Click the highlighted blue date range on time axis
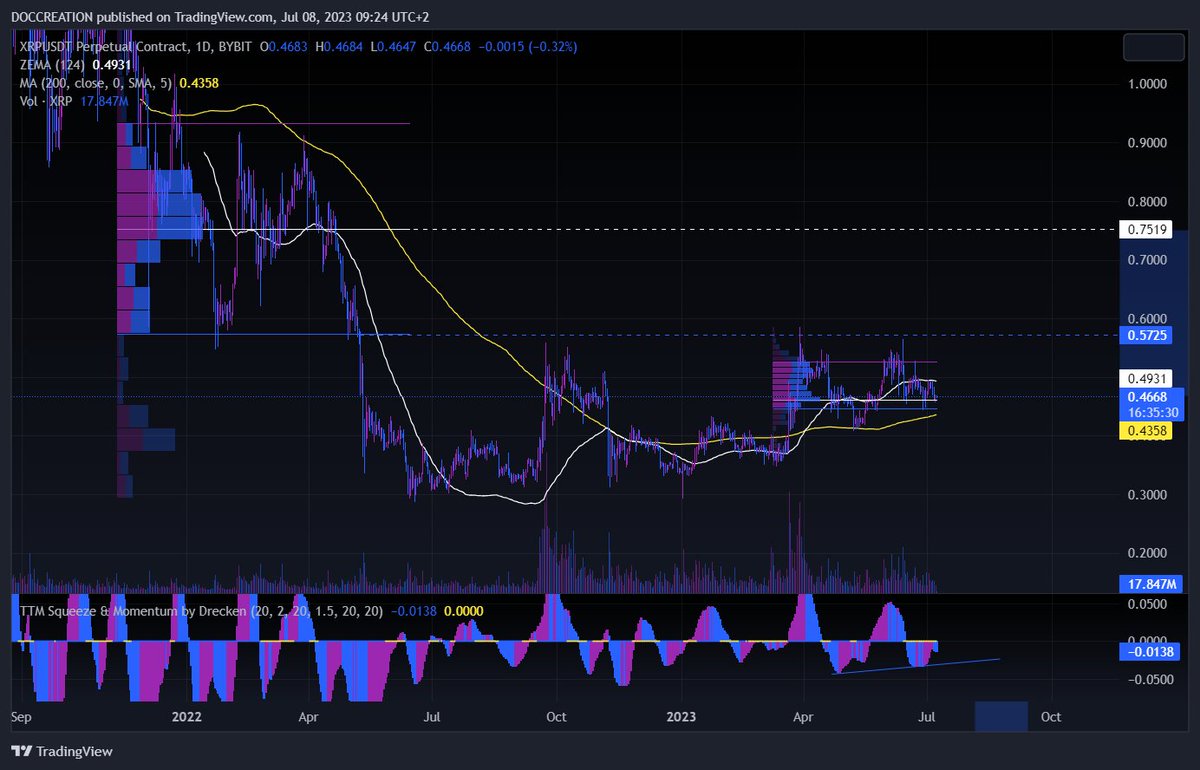The width and height of the screenshot is (1200, 770). tap(1002, 716)
